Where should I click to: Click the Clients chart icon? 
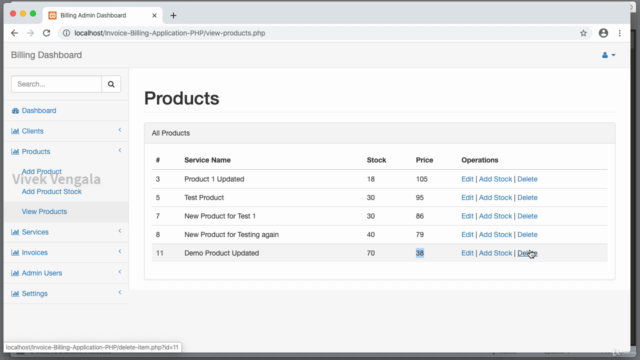pyautogui.click(x=15, y=131)
